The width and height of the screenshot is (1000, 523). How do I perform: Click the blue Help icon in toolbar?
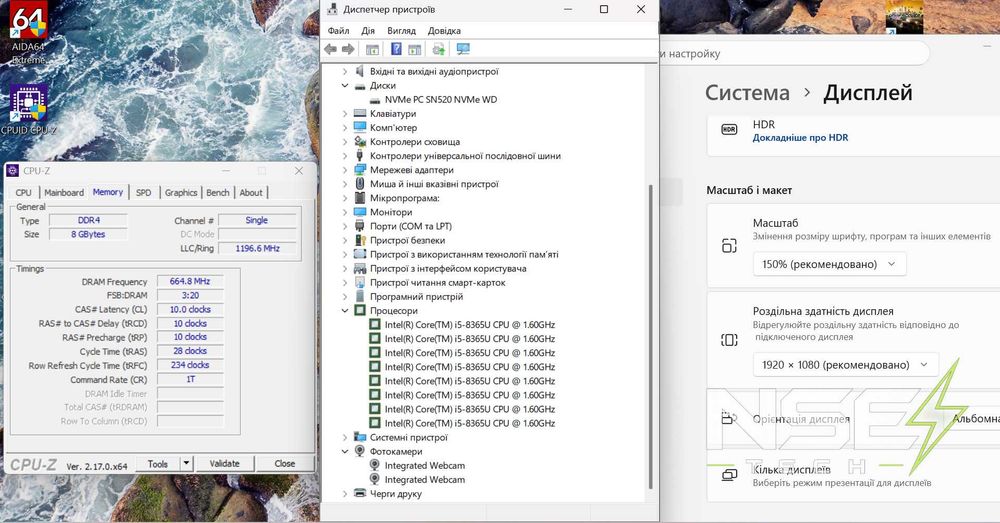(396, 49)
